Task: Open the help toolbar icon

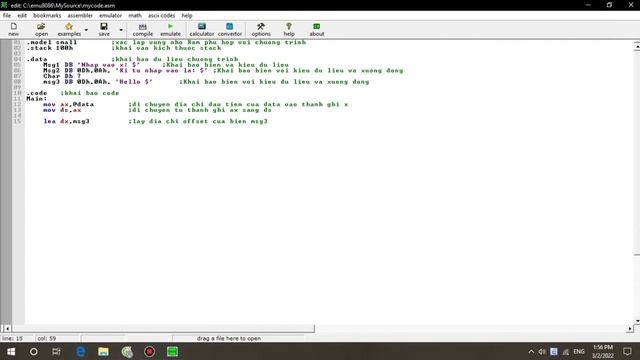Action: 289,29
